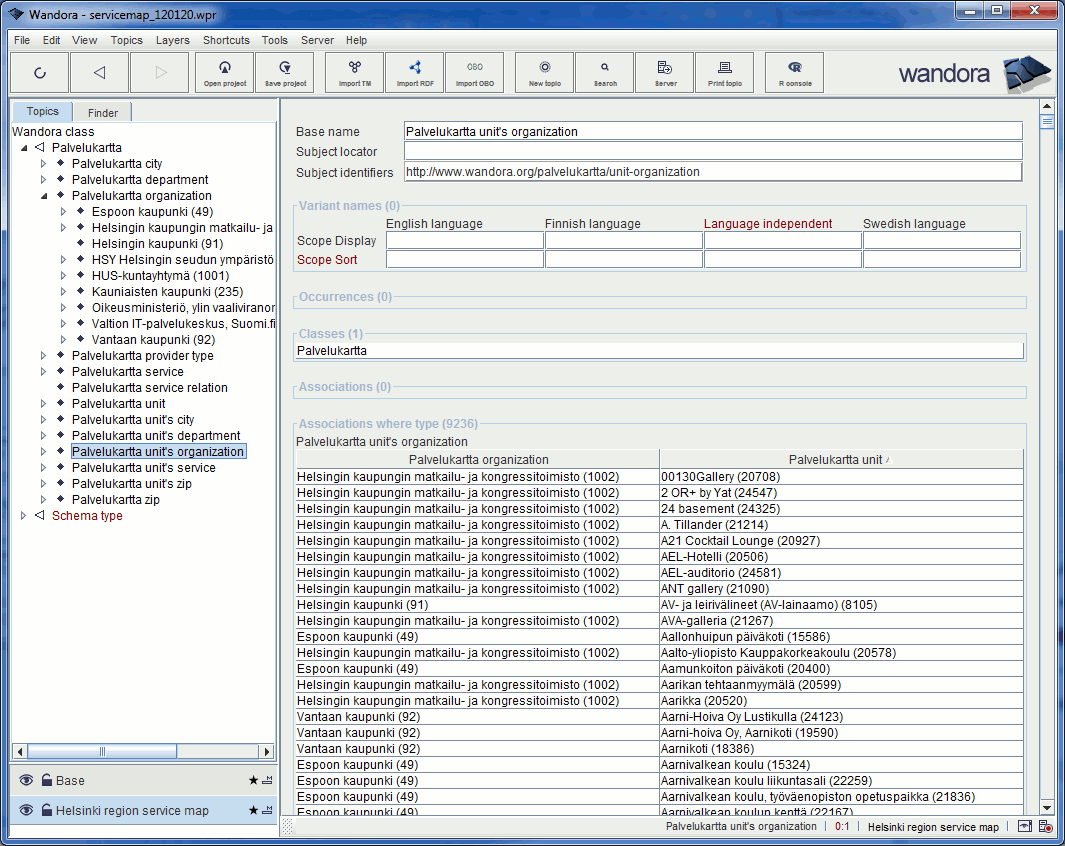
Task: Save the project with the Save project icon
Action: pyautogui.click(x=284, y=71)
